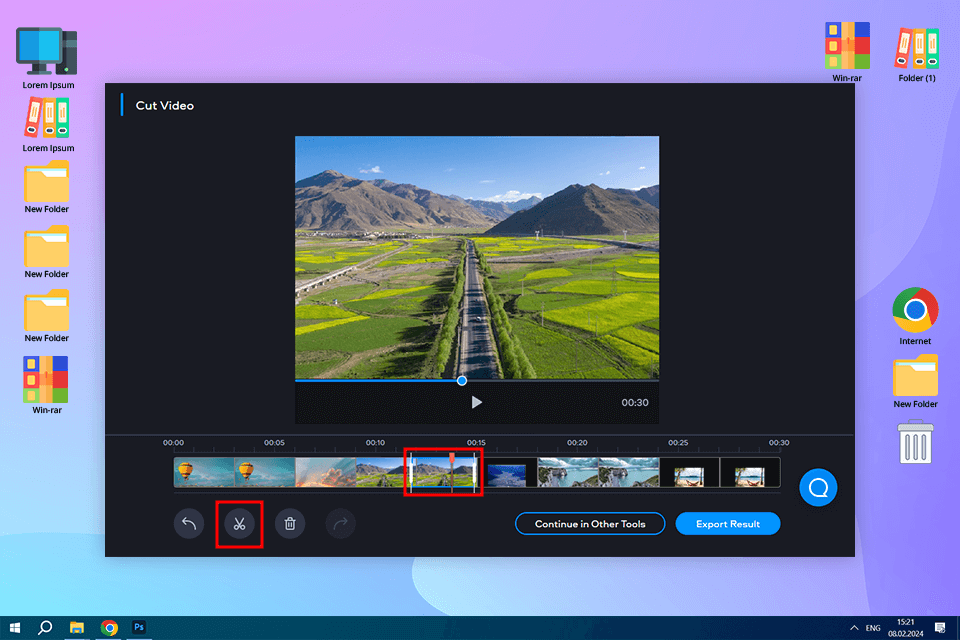Click the redo arrow button
Image resolution: width=960 pixels, height=640 pixels.
[340, 524]
